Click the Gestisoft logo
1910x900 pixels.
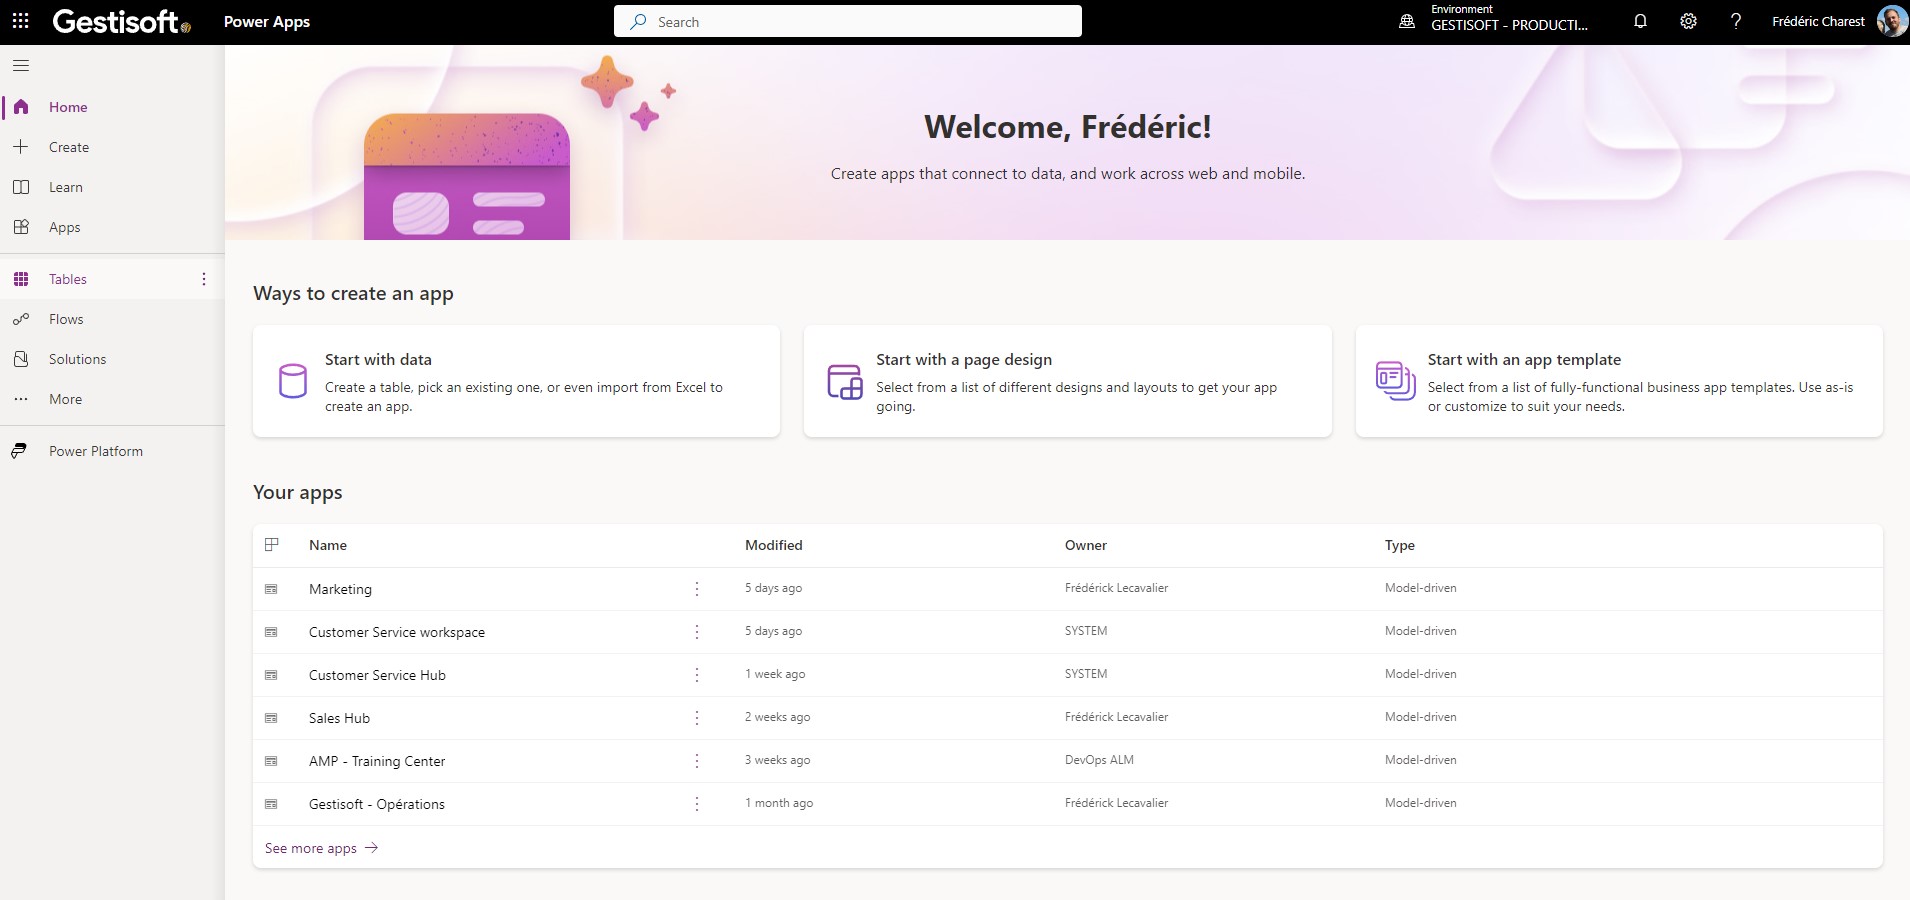coord(121,21)
